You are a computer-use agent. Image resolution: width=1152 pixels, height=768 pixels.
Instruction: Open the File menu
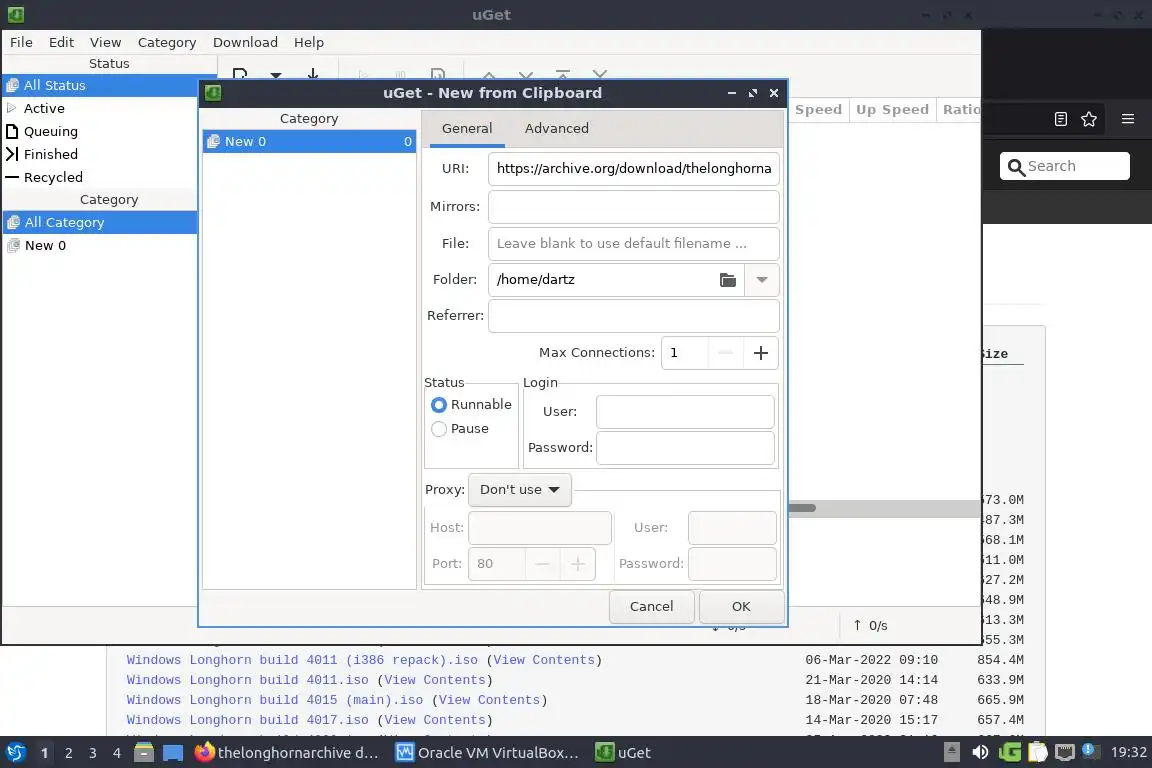(21, 43)
